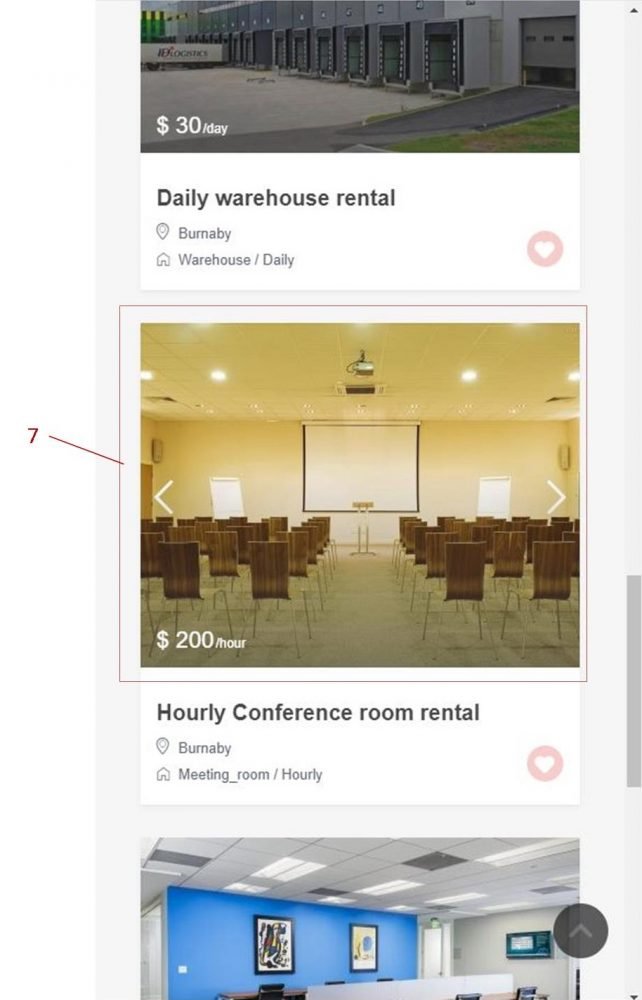This screenshot has width=642, height=1000.
Task: Open the blue-wall office photo
Action: pos(360,919)
